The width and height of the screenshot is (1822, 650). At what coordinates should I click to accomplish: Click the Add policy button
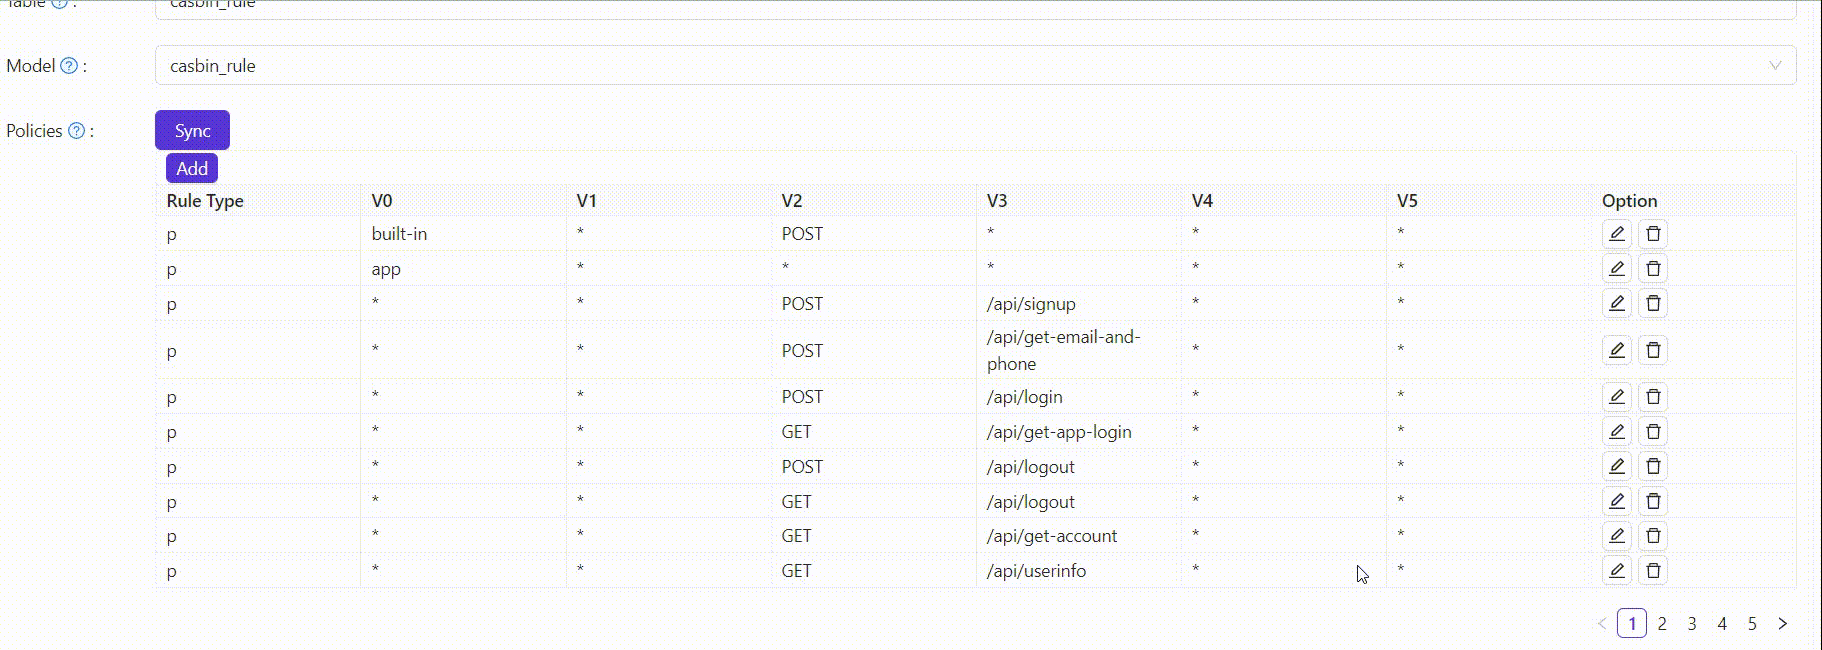[192, 169]
